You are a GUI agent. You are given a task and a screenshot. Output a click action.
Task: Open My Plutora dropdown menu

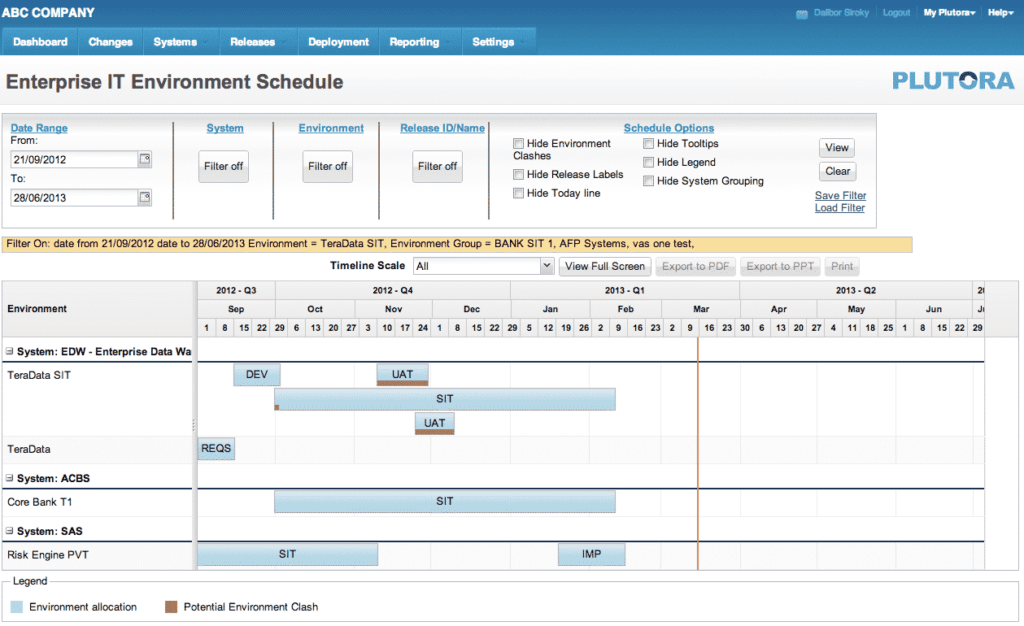pyautogui.click(x=950, y=12)
